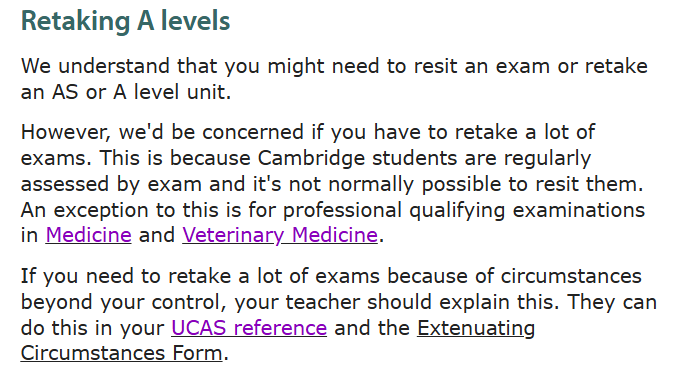
Task: Click 'Circumstances Form' on the last line
Action: [x=121, y=353]
